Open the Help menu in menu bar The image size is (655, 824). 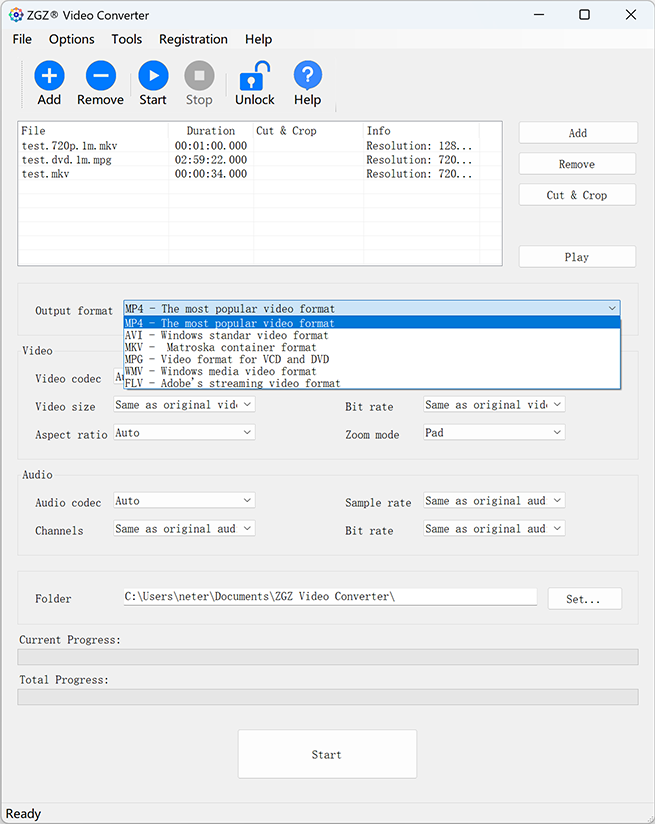(259, 39)
